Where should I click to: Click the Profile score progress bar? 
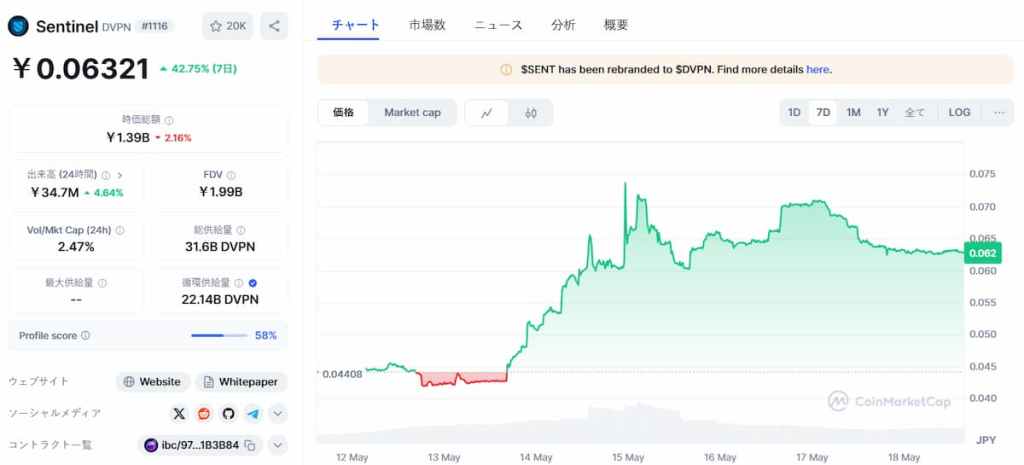click(219, 336)
